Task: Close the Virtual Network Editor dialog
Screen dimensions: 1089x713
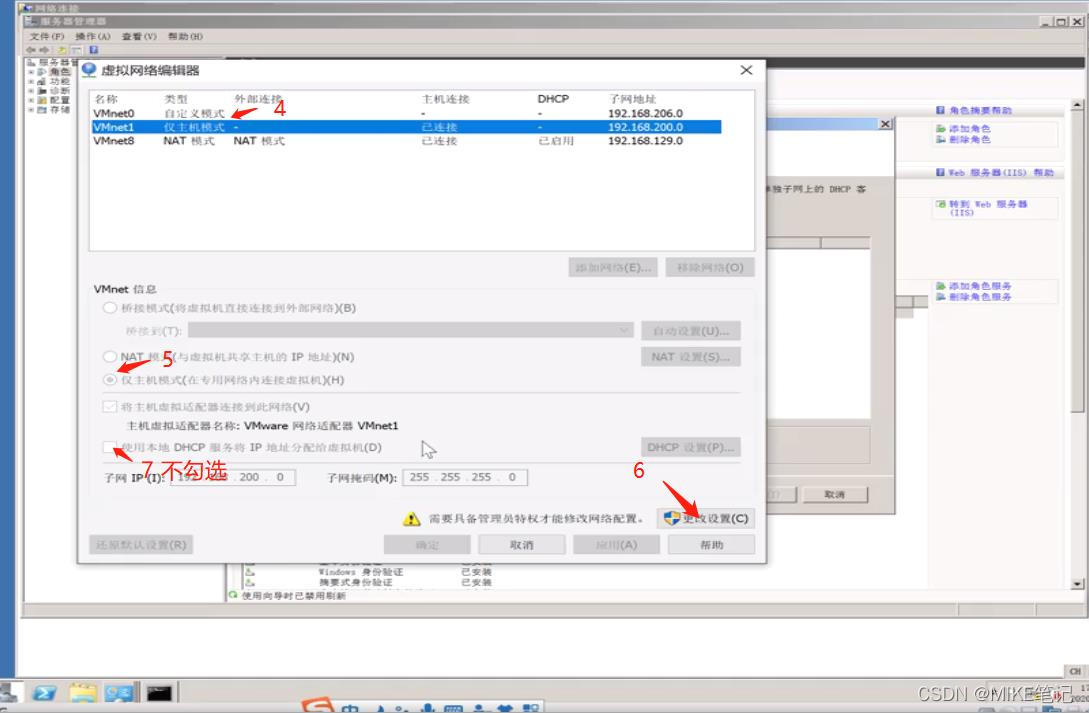Action: pyautogui.click(x=746, y=70)
